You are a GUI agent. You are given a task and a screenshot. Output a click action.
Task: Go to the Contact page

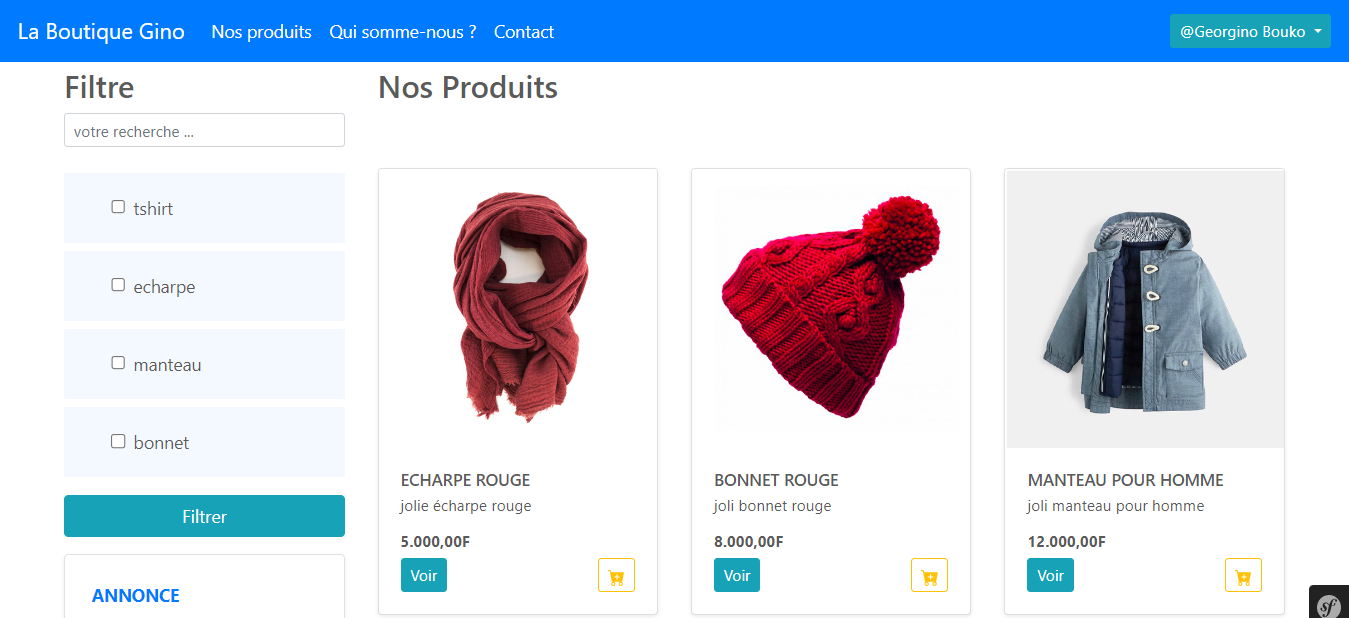pos(523,31)
